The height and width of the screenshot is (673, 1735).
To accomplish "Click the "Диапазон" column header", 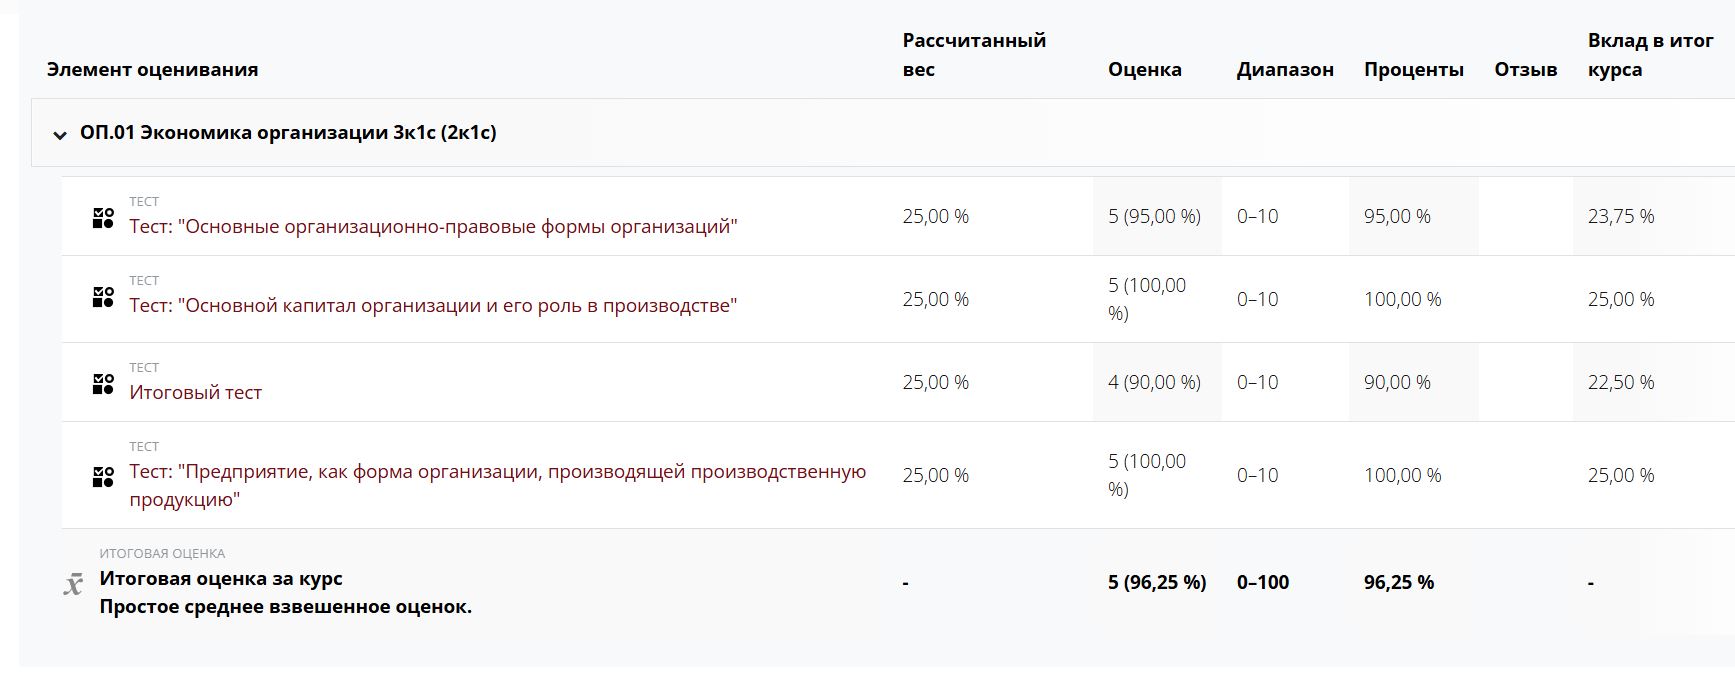I will coord(1284,70).
